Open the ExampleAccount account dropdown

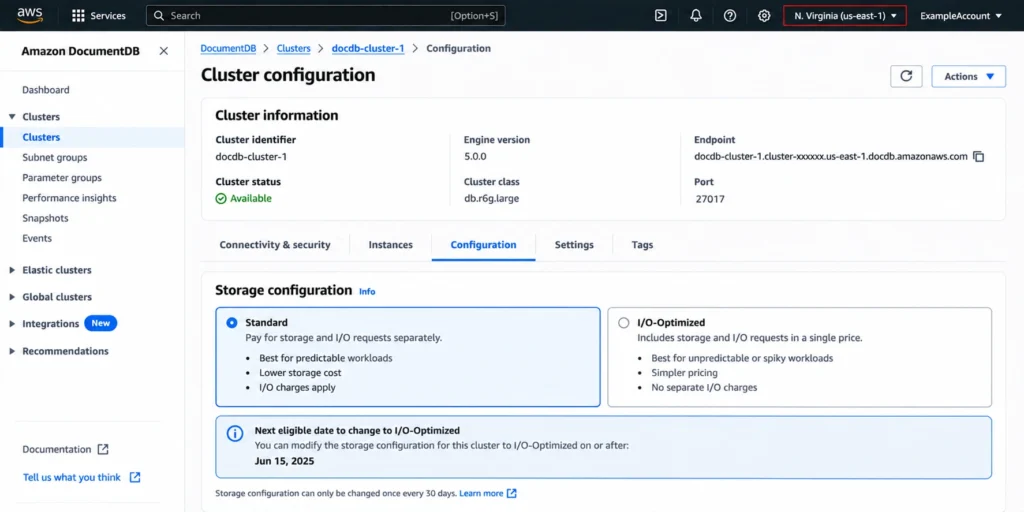coord(961,16)
